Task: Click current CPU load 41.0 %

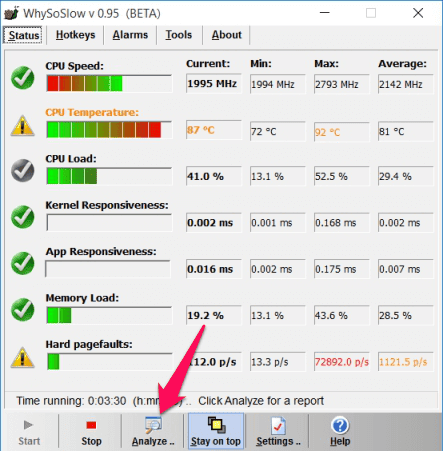Action: pos(213,176)
